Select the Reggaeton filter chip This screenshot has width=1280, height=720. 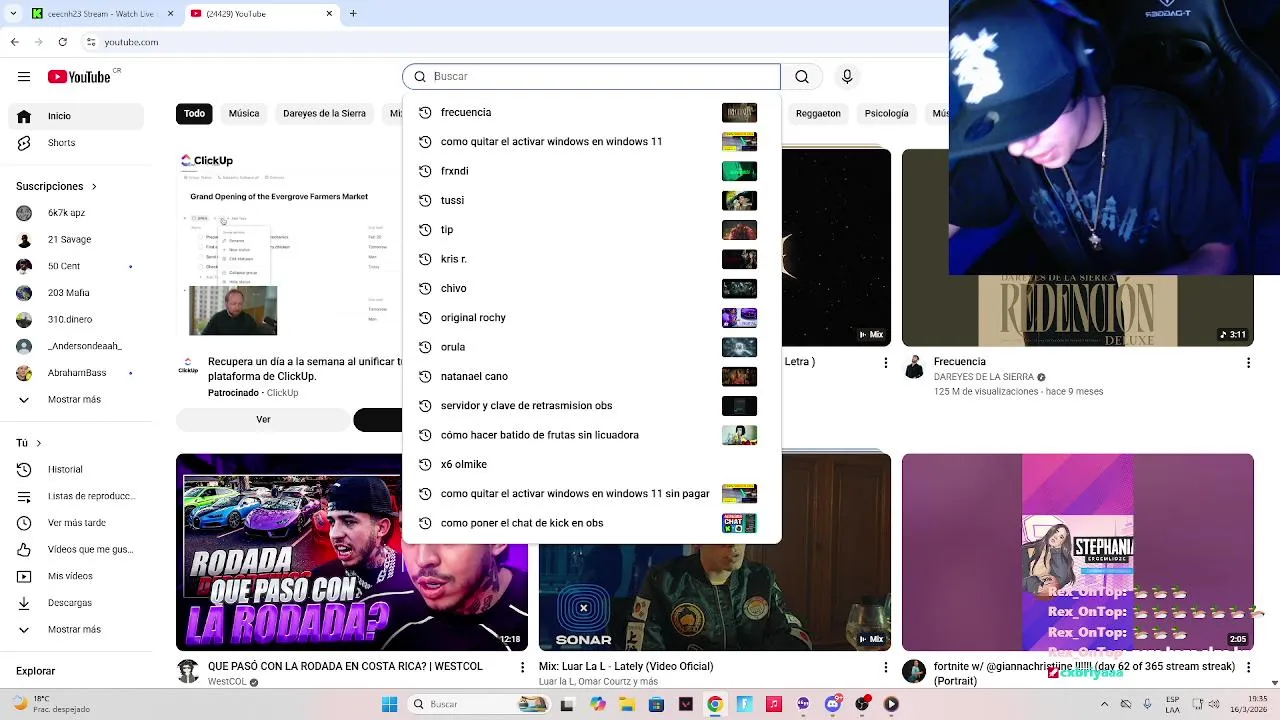pyautogui.click(x=818, y=113)
